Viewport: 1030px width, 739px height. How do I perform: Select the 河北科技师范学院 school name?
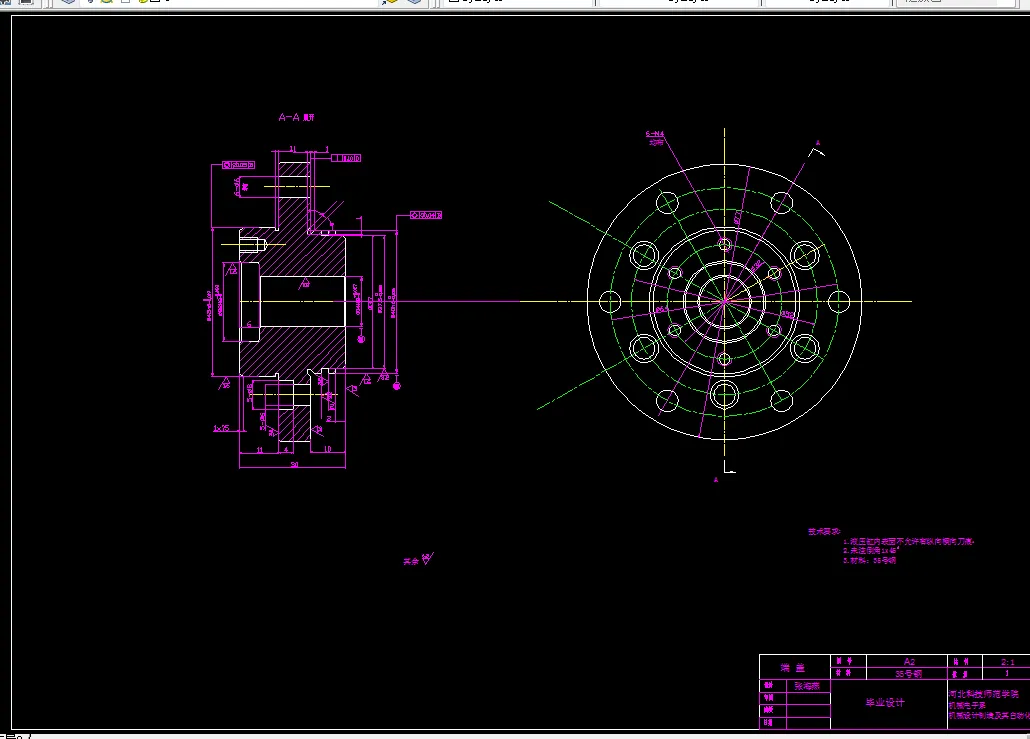click(x=983, y=694)
